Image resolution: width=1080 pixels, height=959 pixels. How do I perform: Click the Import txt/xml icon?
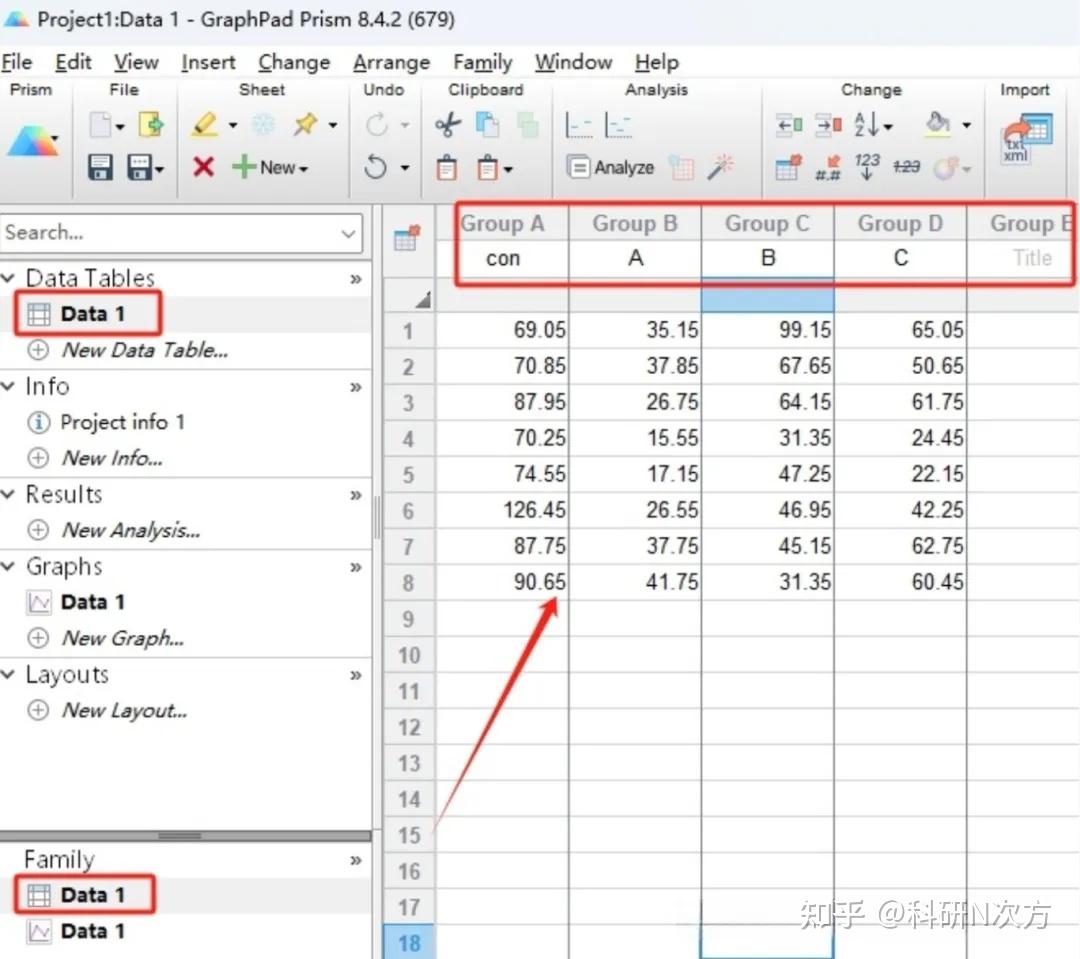click(x=1027, y=138)
